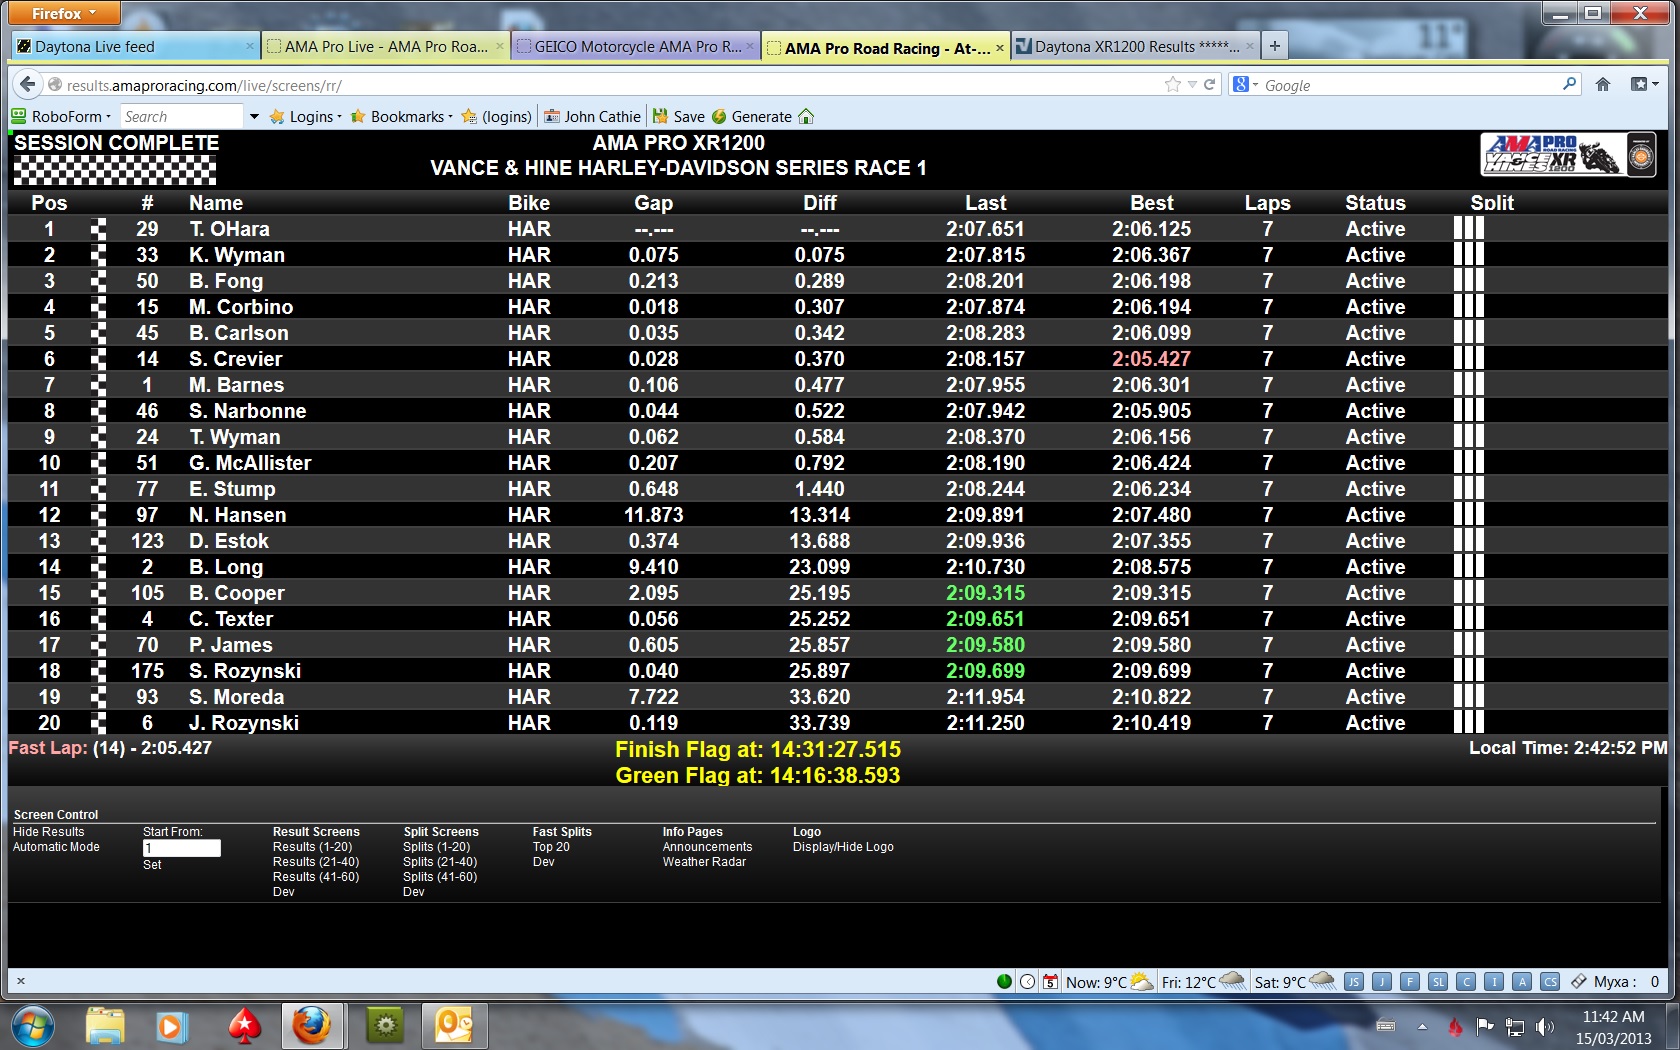This screenshot has height=1050, width=1680.
Task: Toggle the JS button in the status bar
Action: [x=1353, y=982]
